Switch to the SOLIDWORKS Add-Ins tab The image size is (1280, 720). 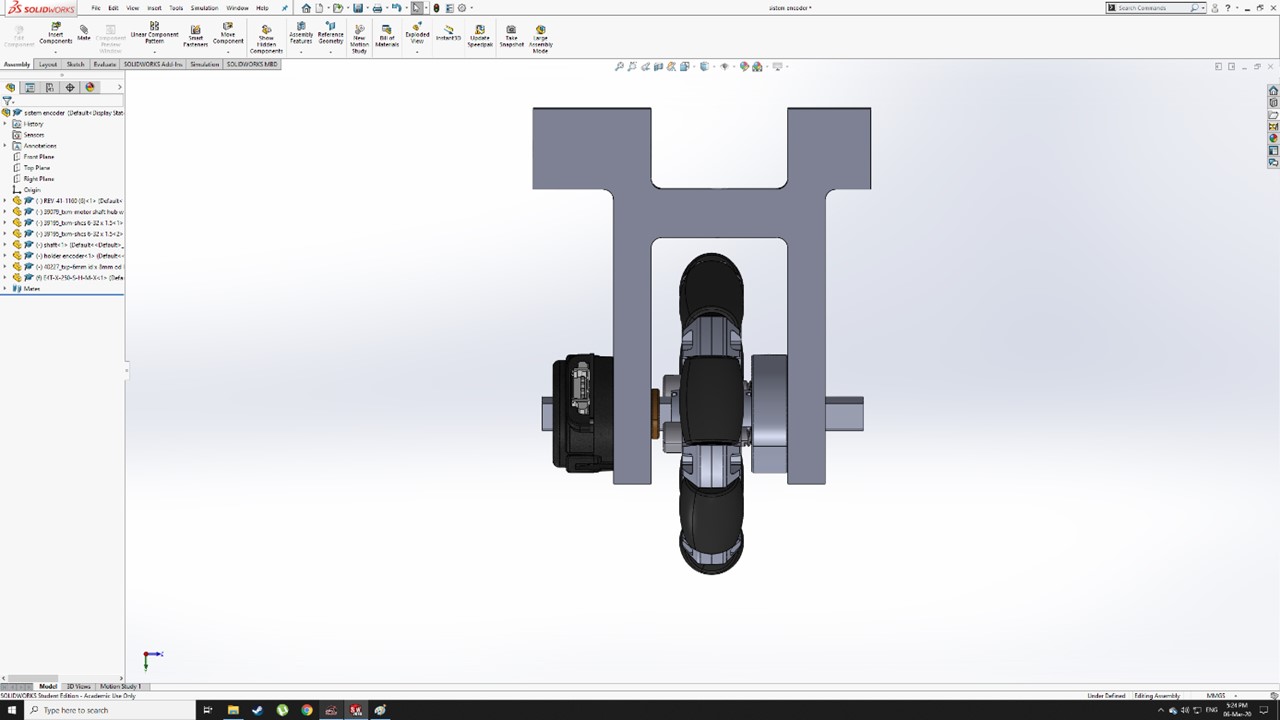point(154,64)
